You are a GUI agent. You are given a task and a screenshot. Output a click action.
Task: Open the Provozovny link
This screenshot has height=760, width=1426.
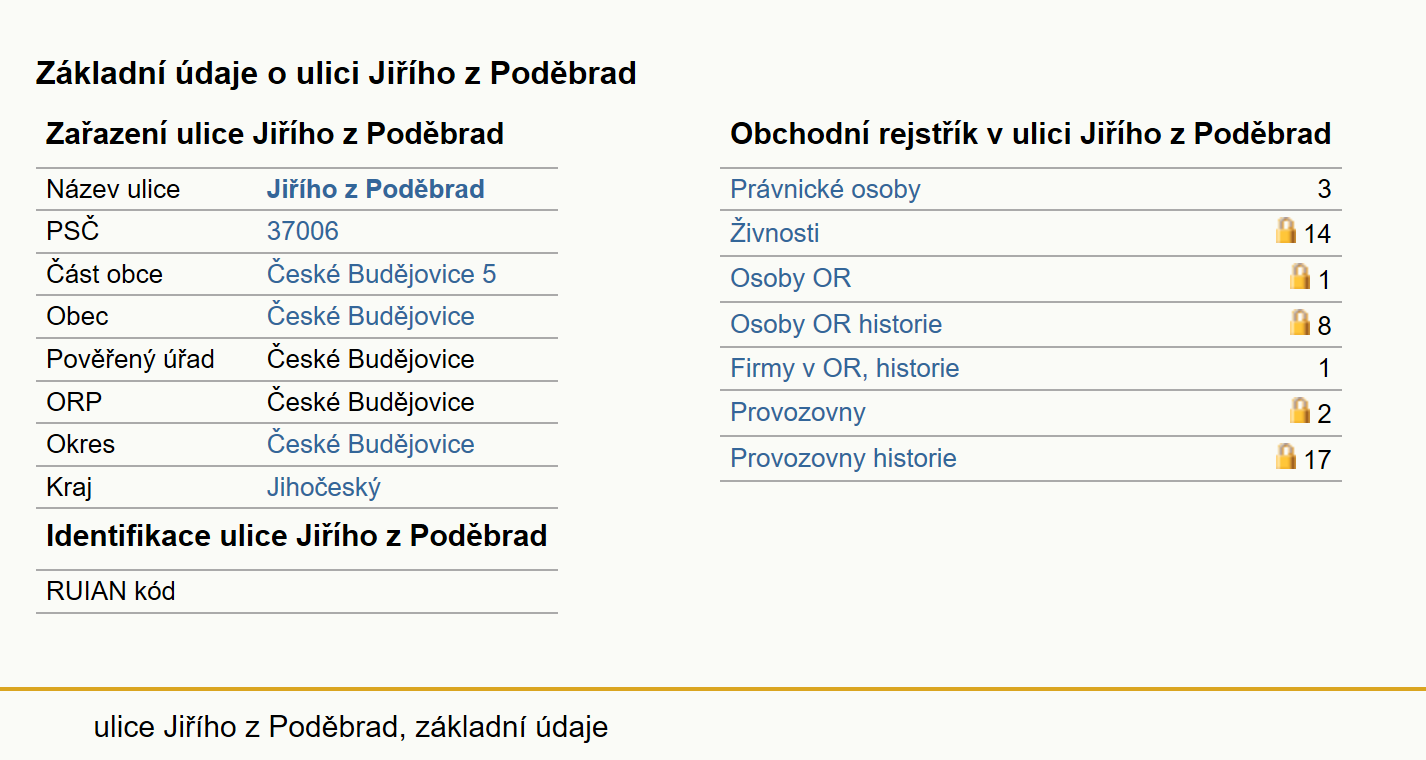coord(798,412)
